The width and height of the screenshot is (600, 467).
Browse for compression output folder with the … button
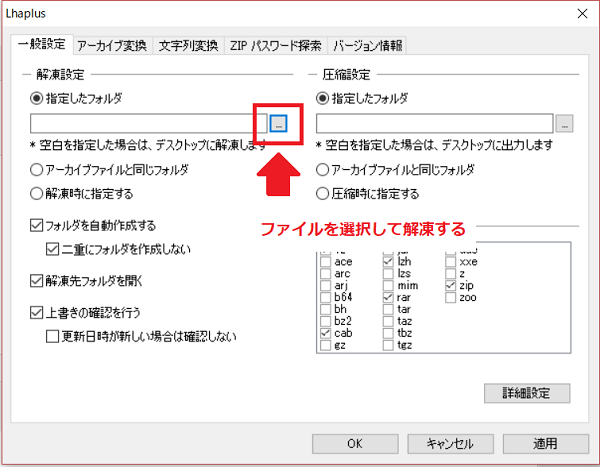click(564, 123)
